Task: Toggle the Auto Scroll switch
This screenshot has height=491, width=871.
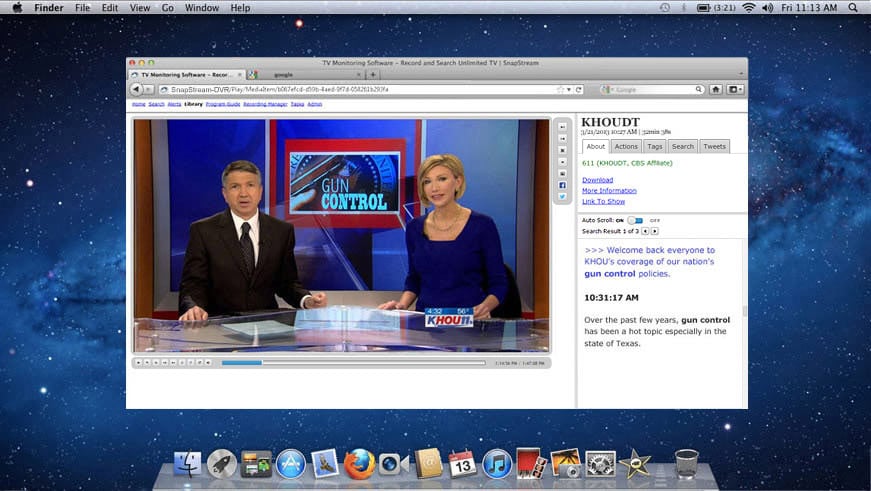Action: [634, 220]
